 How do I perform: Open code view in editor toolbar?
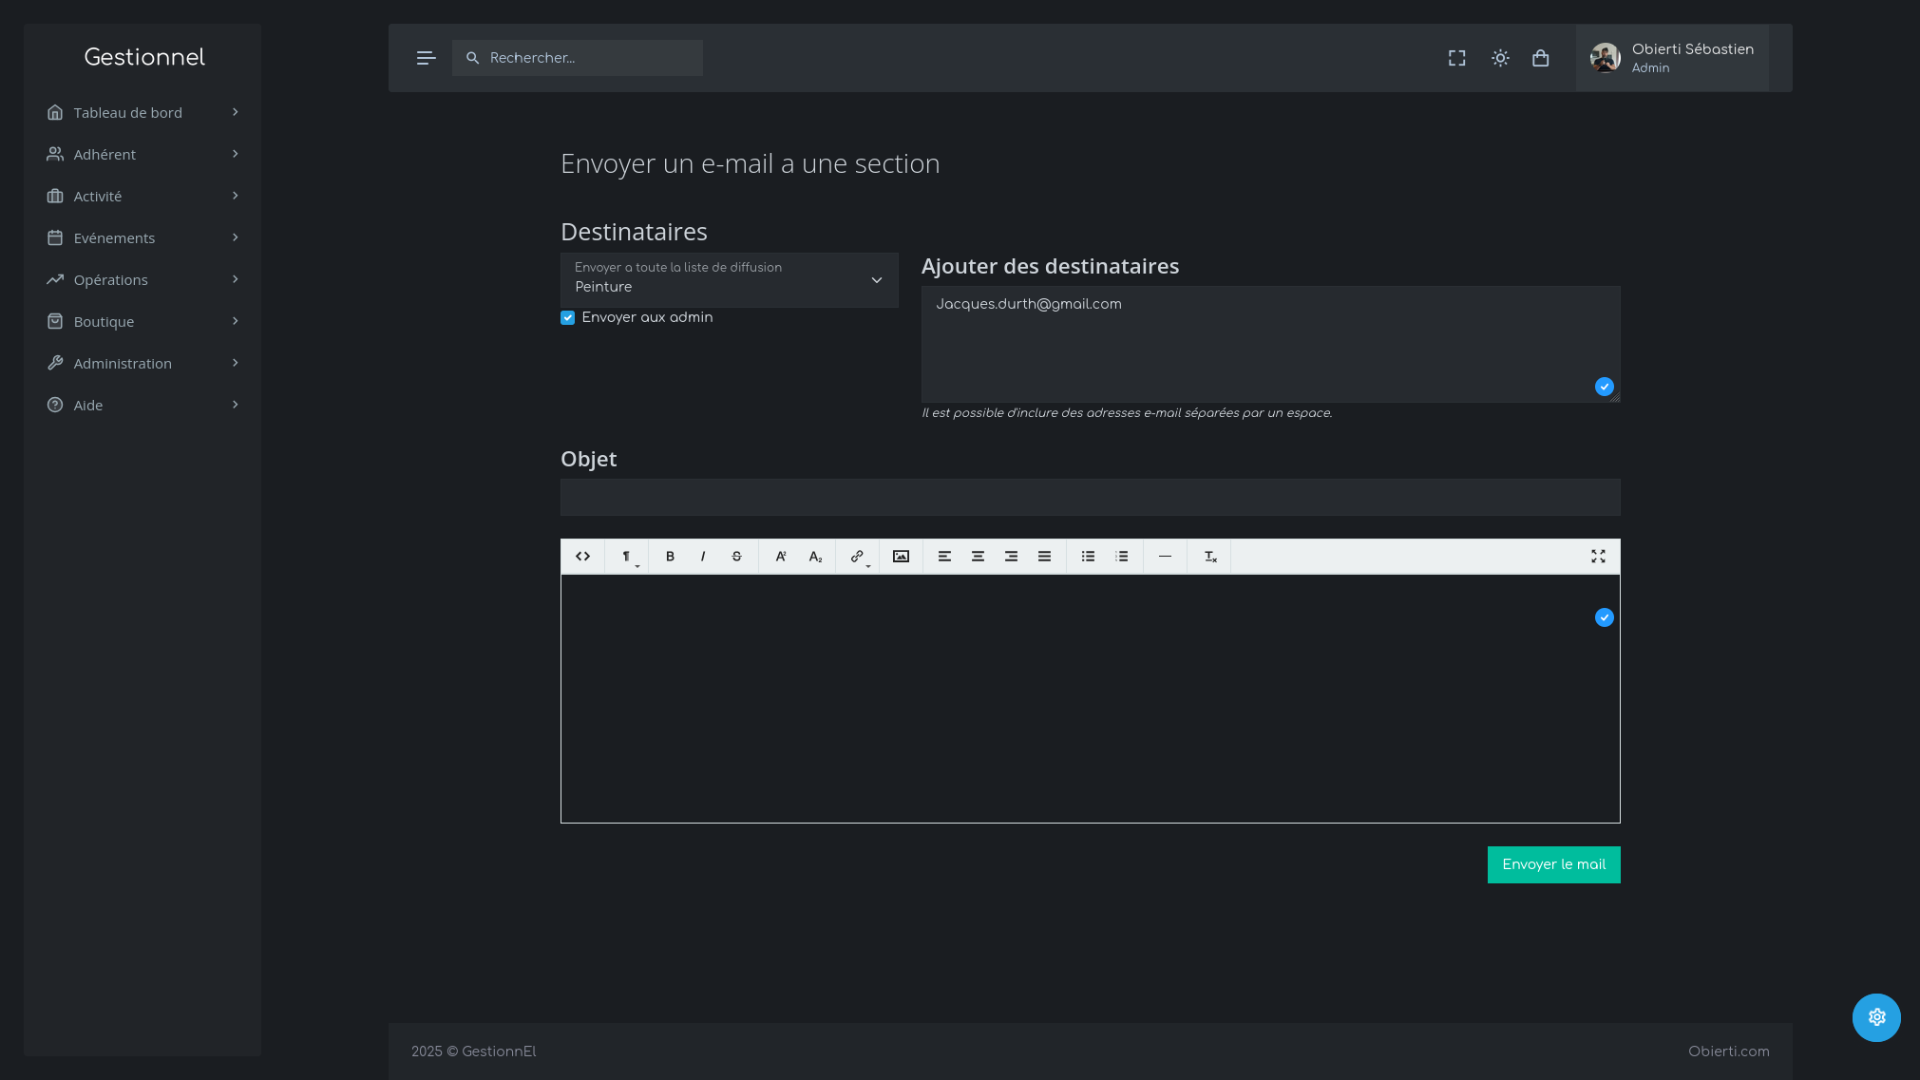[x=583, y=557]
